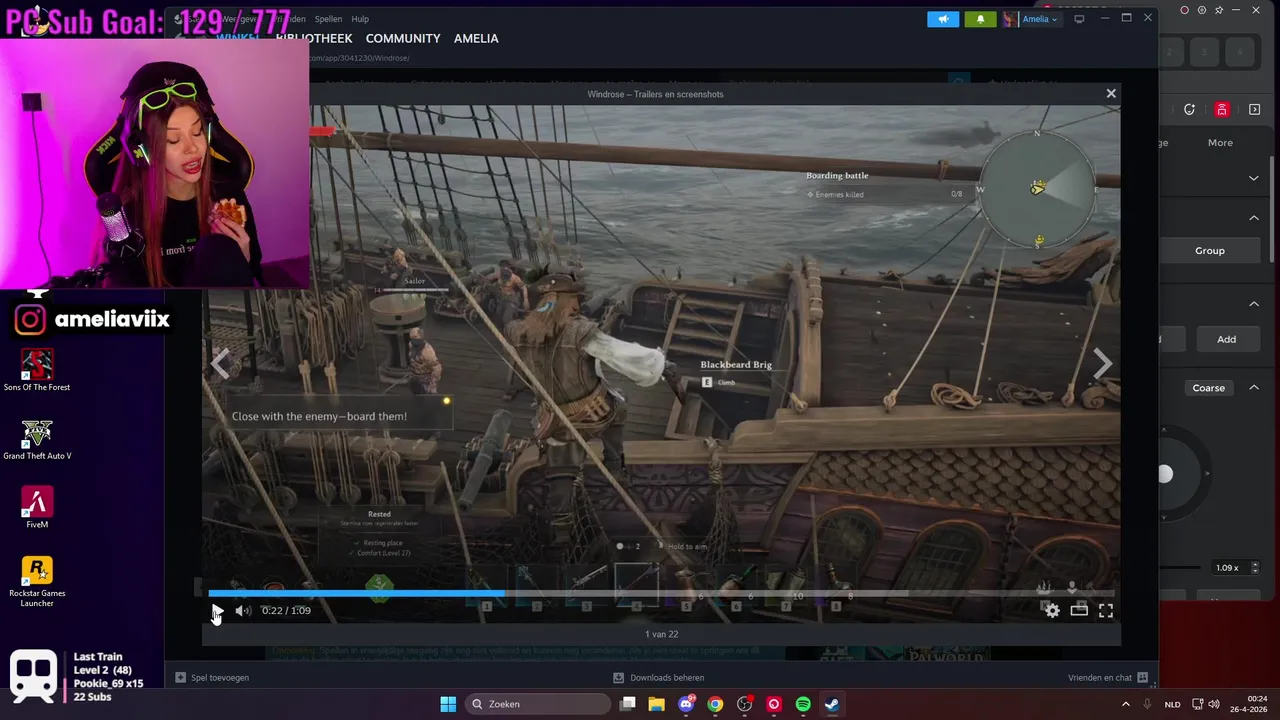Open Grand Theft Auto V desktop shortcut
The width and height of the screenshot is (1280, 720).
point(37,439)
